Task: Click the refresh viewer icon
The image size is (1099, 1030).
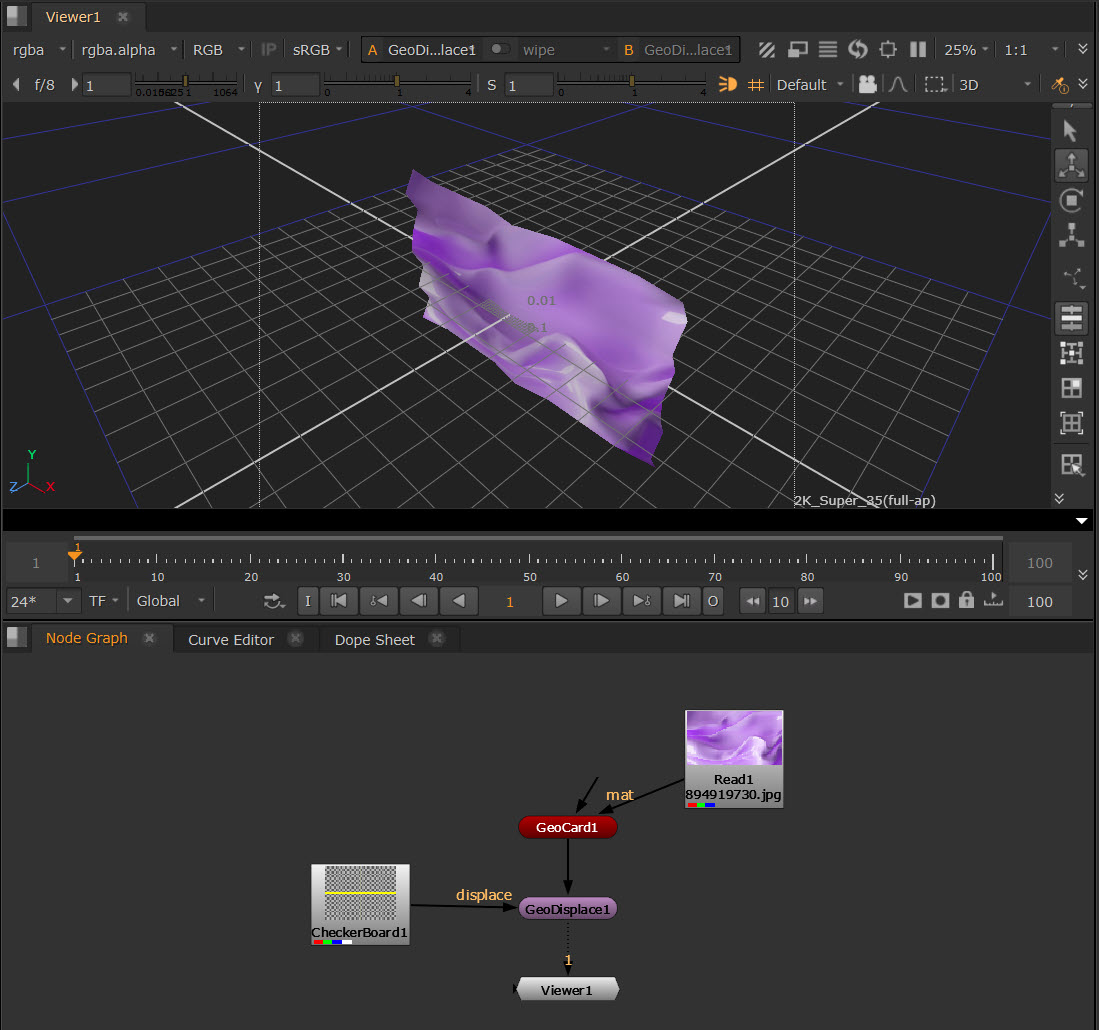Action: (857, 49)
